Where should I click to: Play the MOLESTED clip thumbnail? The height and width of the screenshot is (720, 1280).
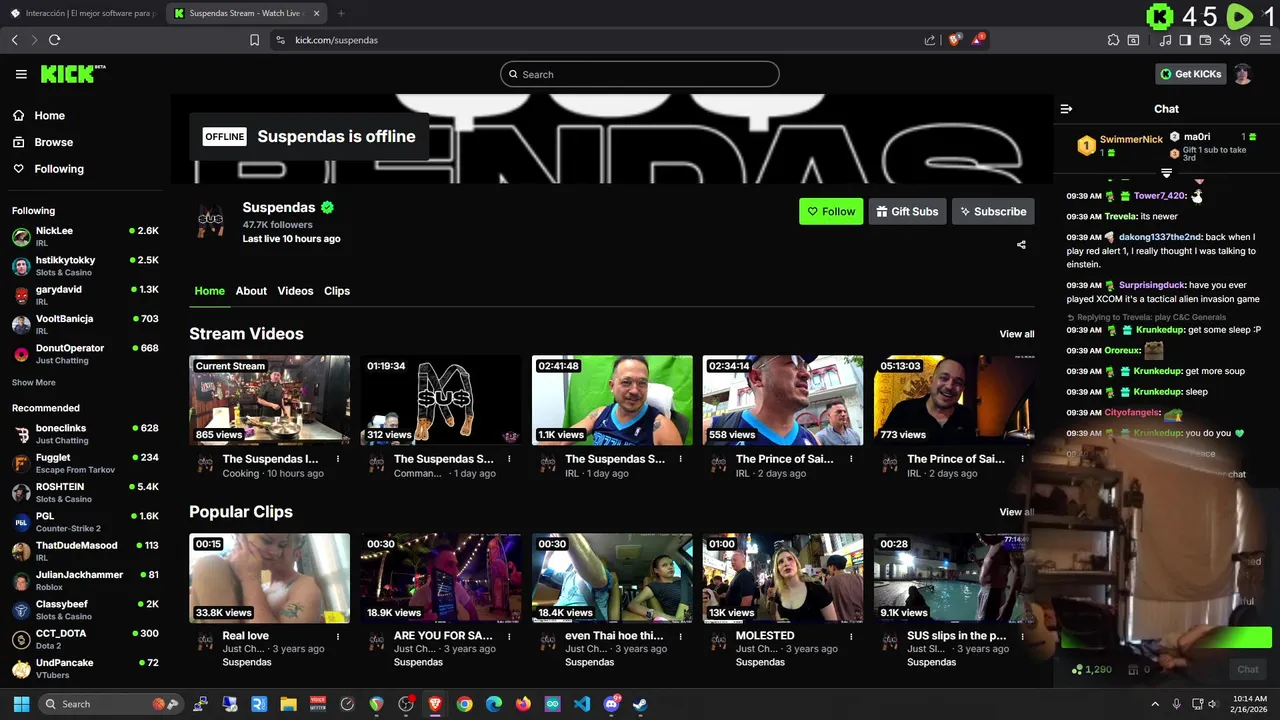pyautogui.click(x=783, y=578)
